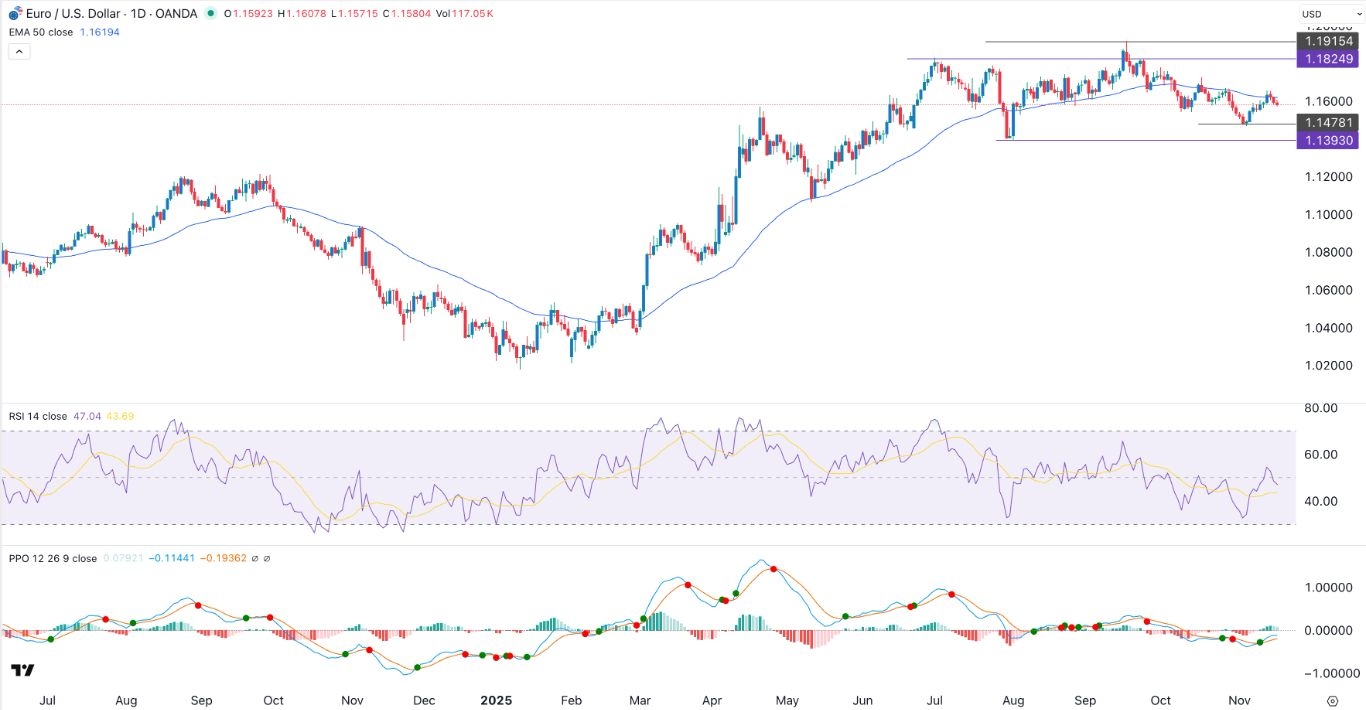
Task: Click the first ø icon beside PPO values
Action: pos(254,558)
